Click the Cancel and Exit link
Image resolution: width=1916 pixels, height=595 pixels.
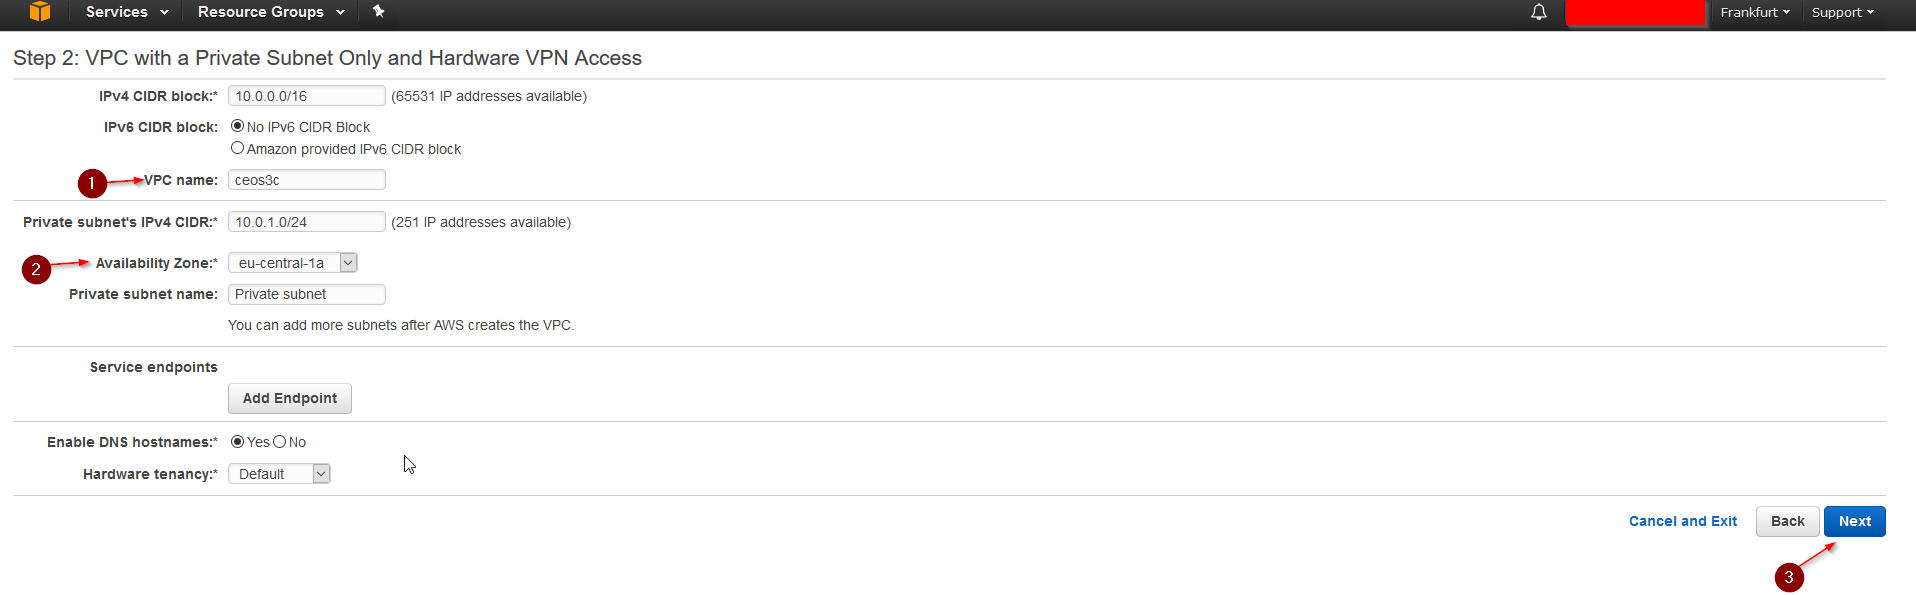point(1683,521)
